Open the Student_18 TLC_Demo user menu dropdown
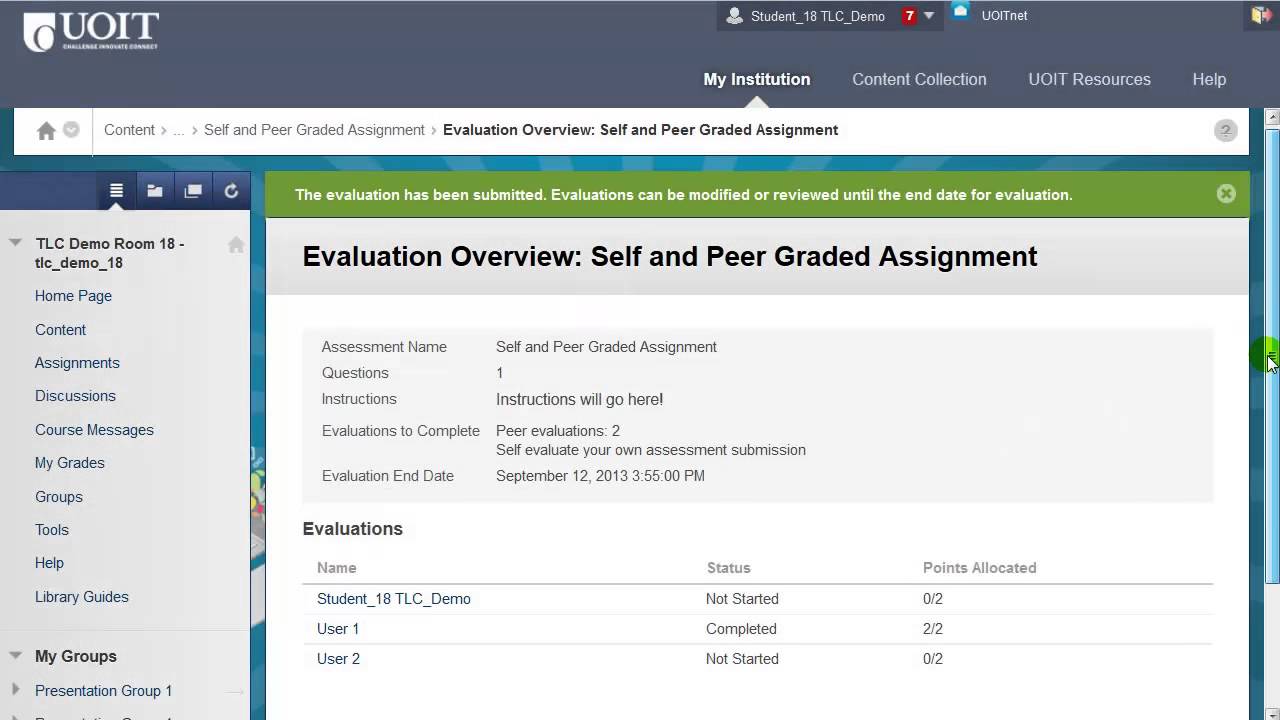Viewport: 1280px width, 720px height. (929, 16)
